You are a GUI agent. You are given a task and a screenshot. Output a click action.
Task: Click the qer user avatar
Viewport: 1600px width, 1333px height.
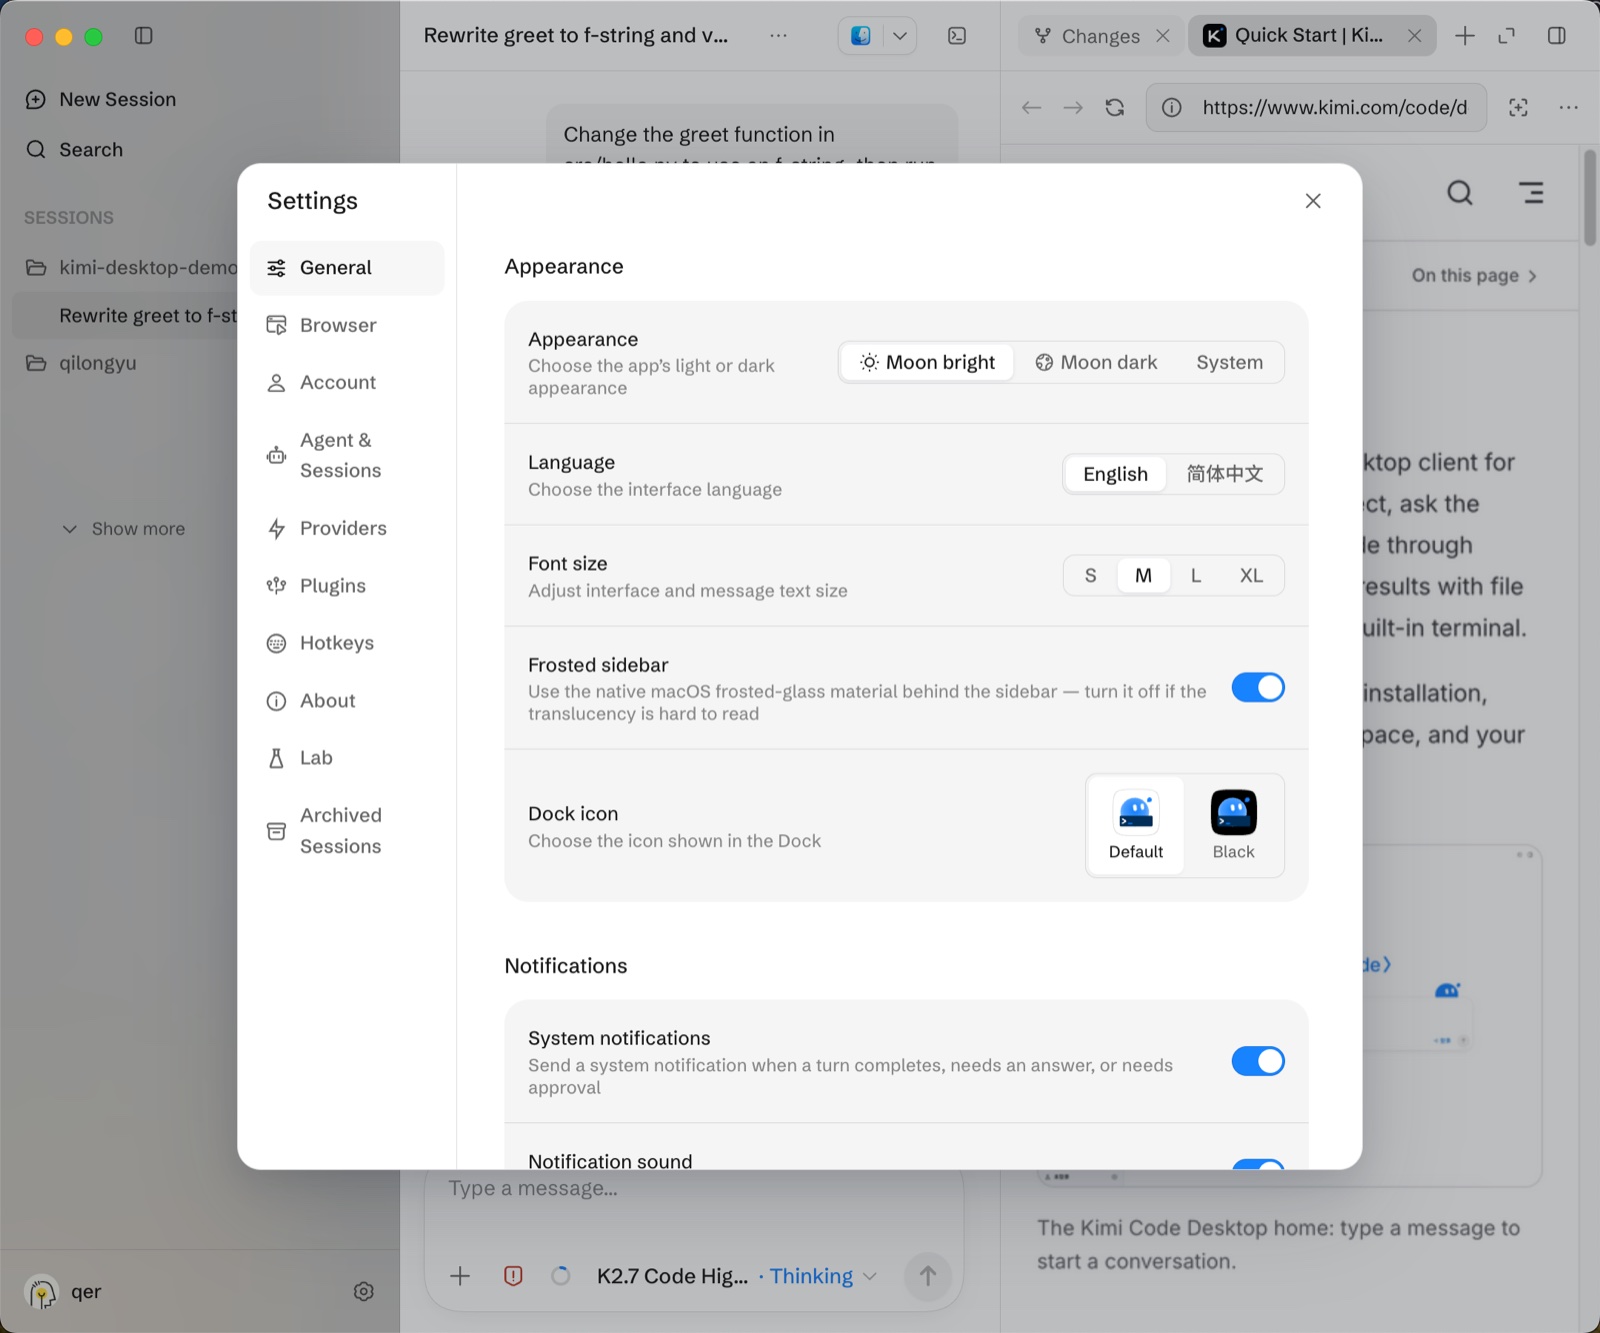(42, 1292)
